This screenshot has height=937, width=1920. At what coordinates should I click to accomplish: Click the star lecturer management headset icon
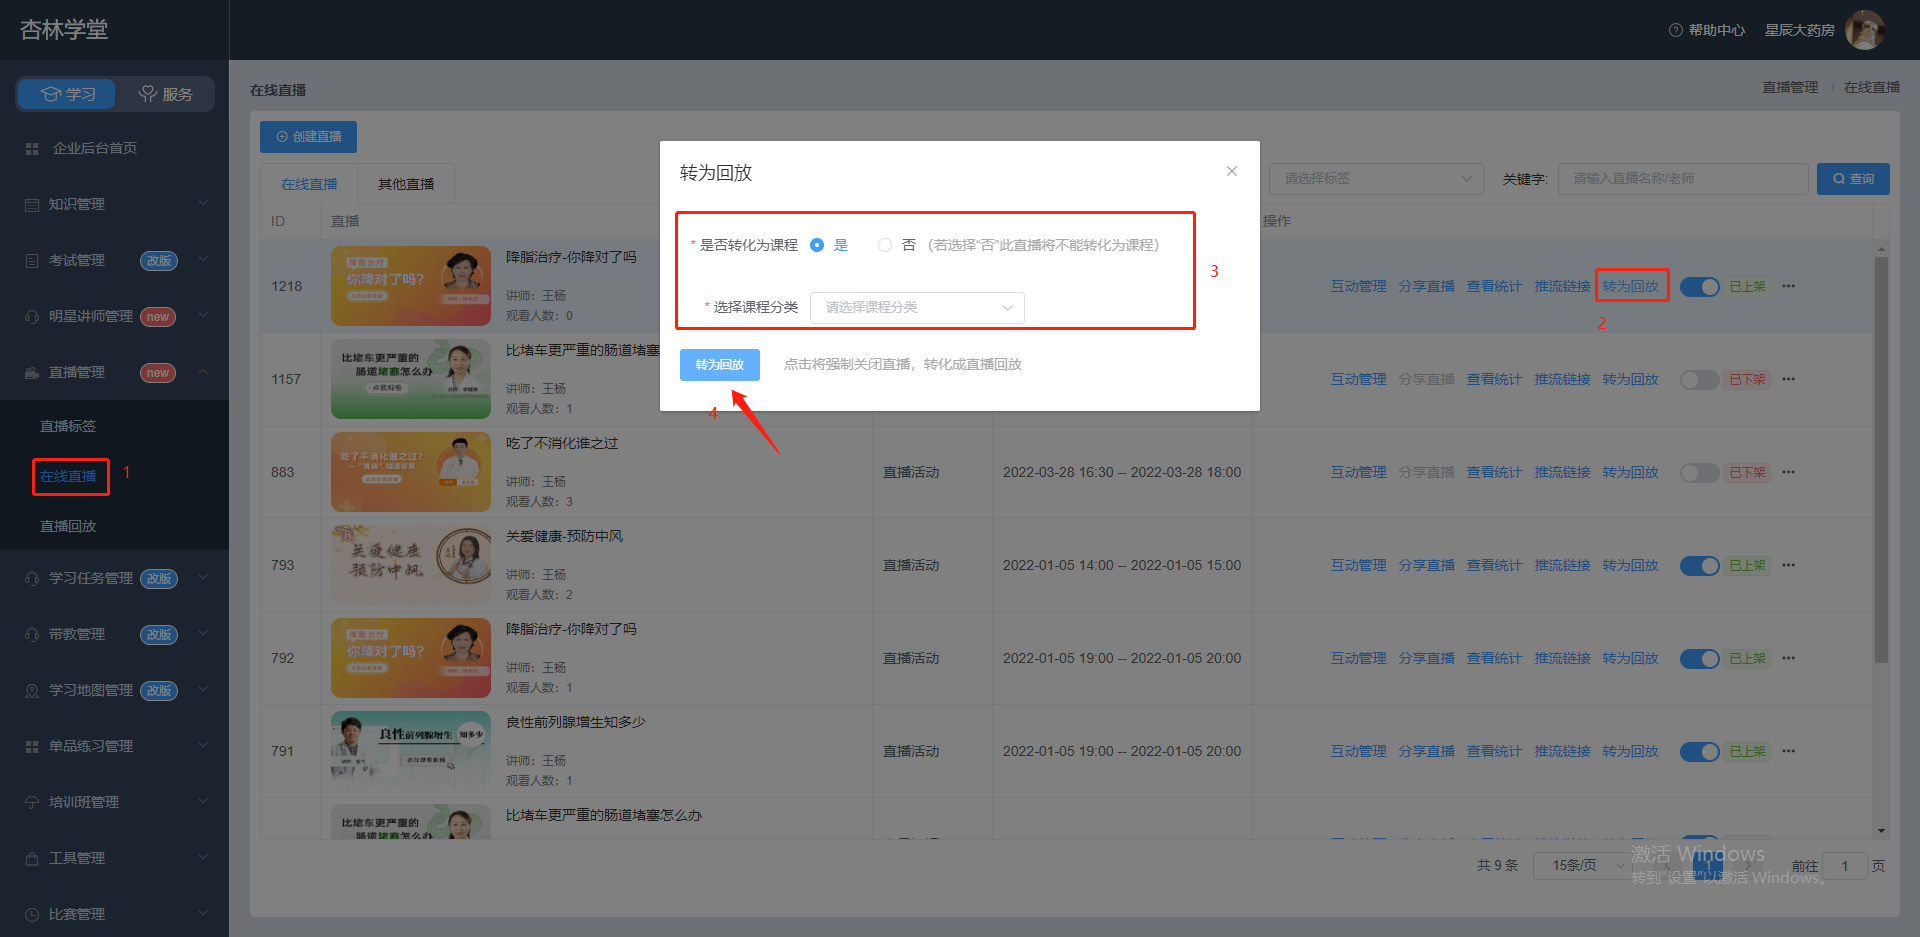pyautogui.click(x=32, y=316)
